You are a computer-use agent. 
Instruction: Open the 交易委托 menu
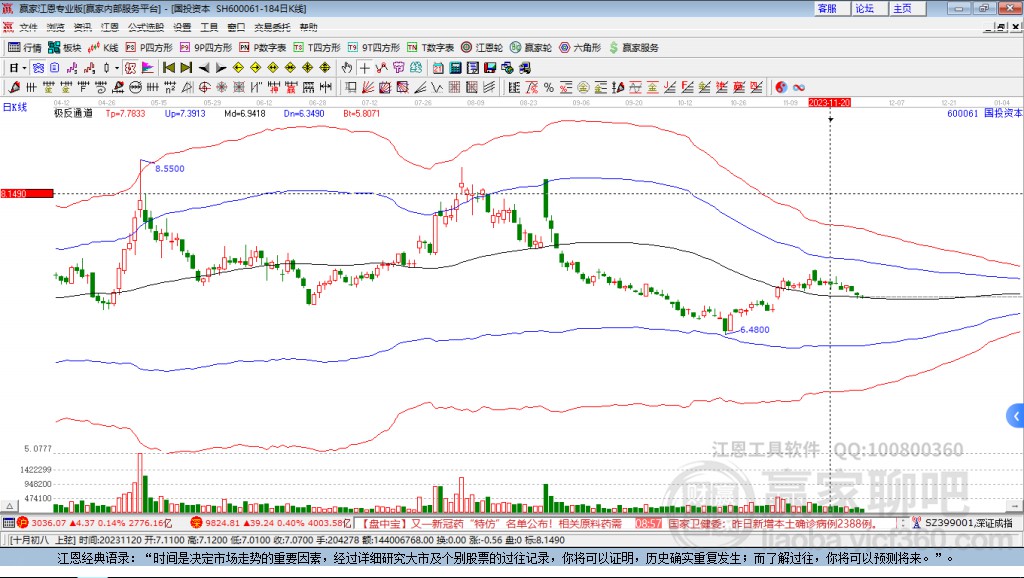pyautogui.click(x=272, y=27)
